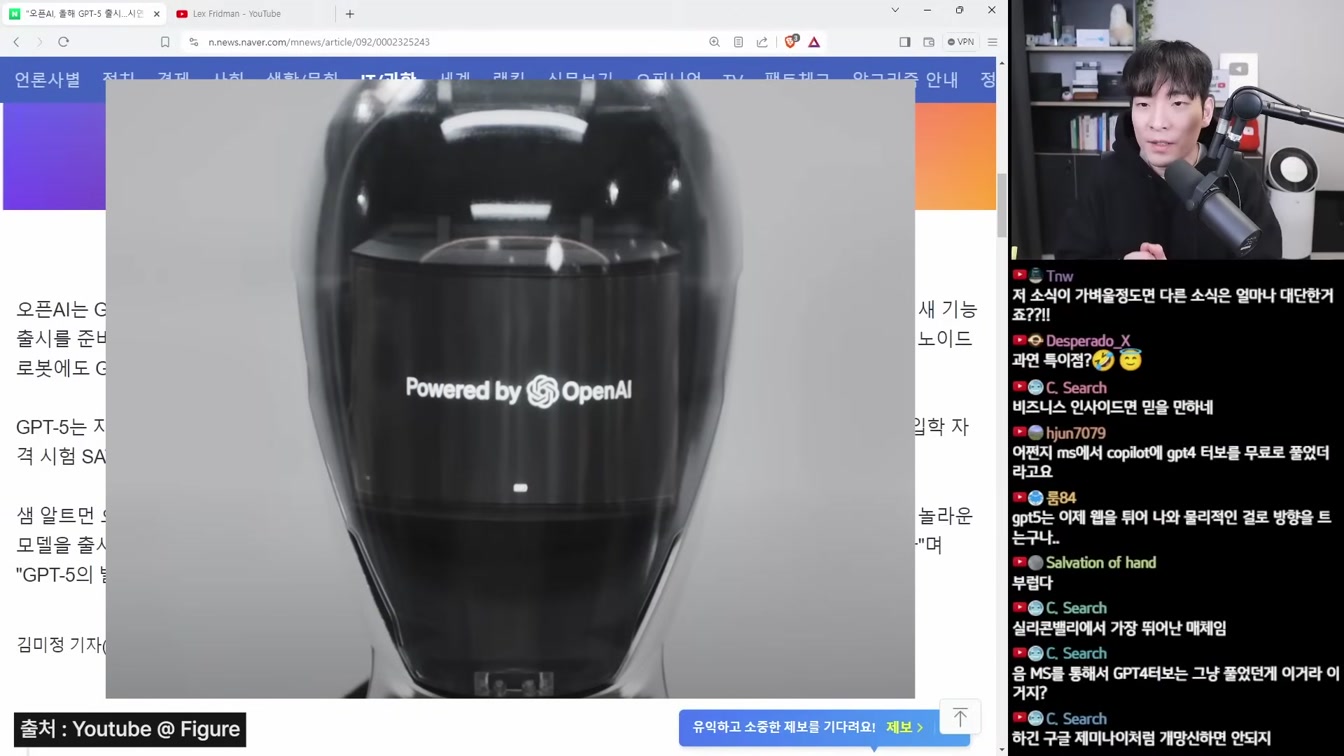This screenshot has height=756, width=1344.
Task: Open Brave Rewards triangle icon
Action: point(814,42)
